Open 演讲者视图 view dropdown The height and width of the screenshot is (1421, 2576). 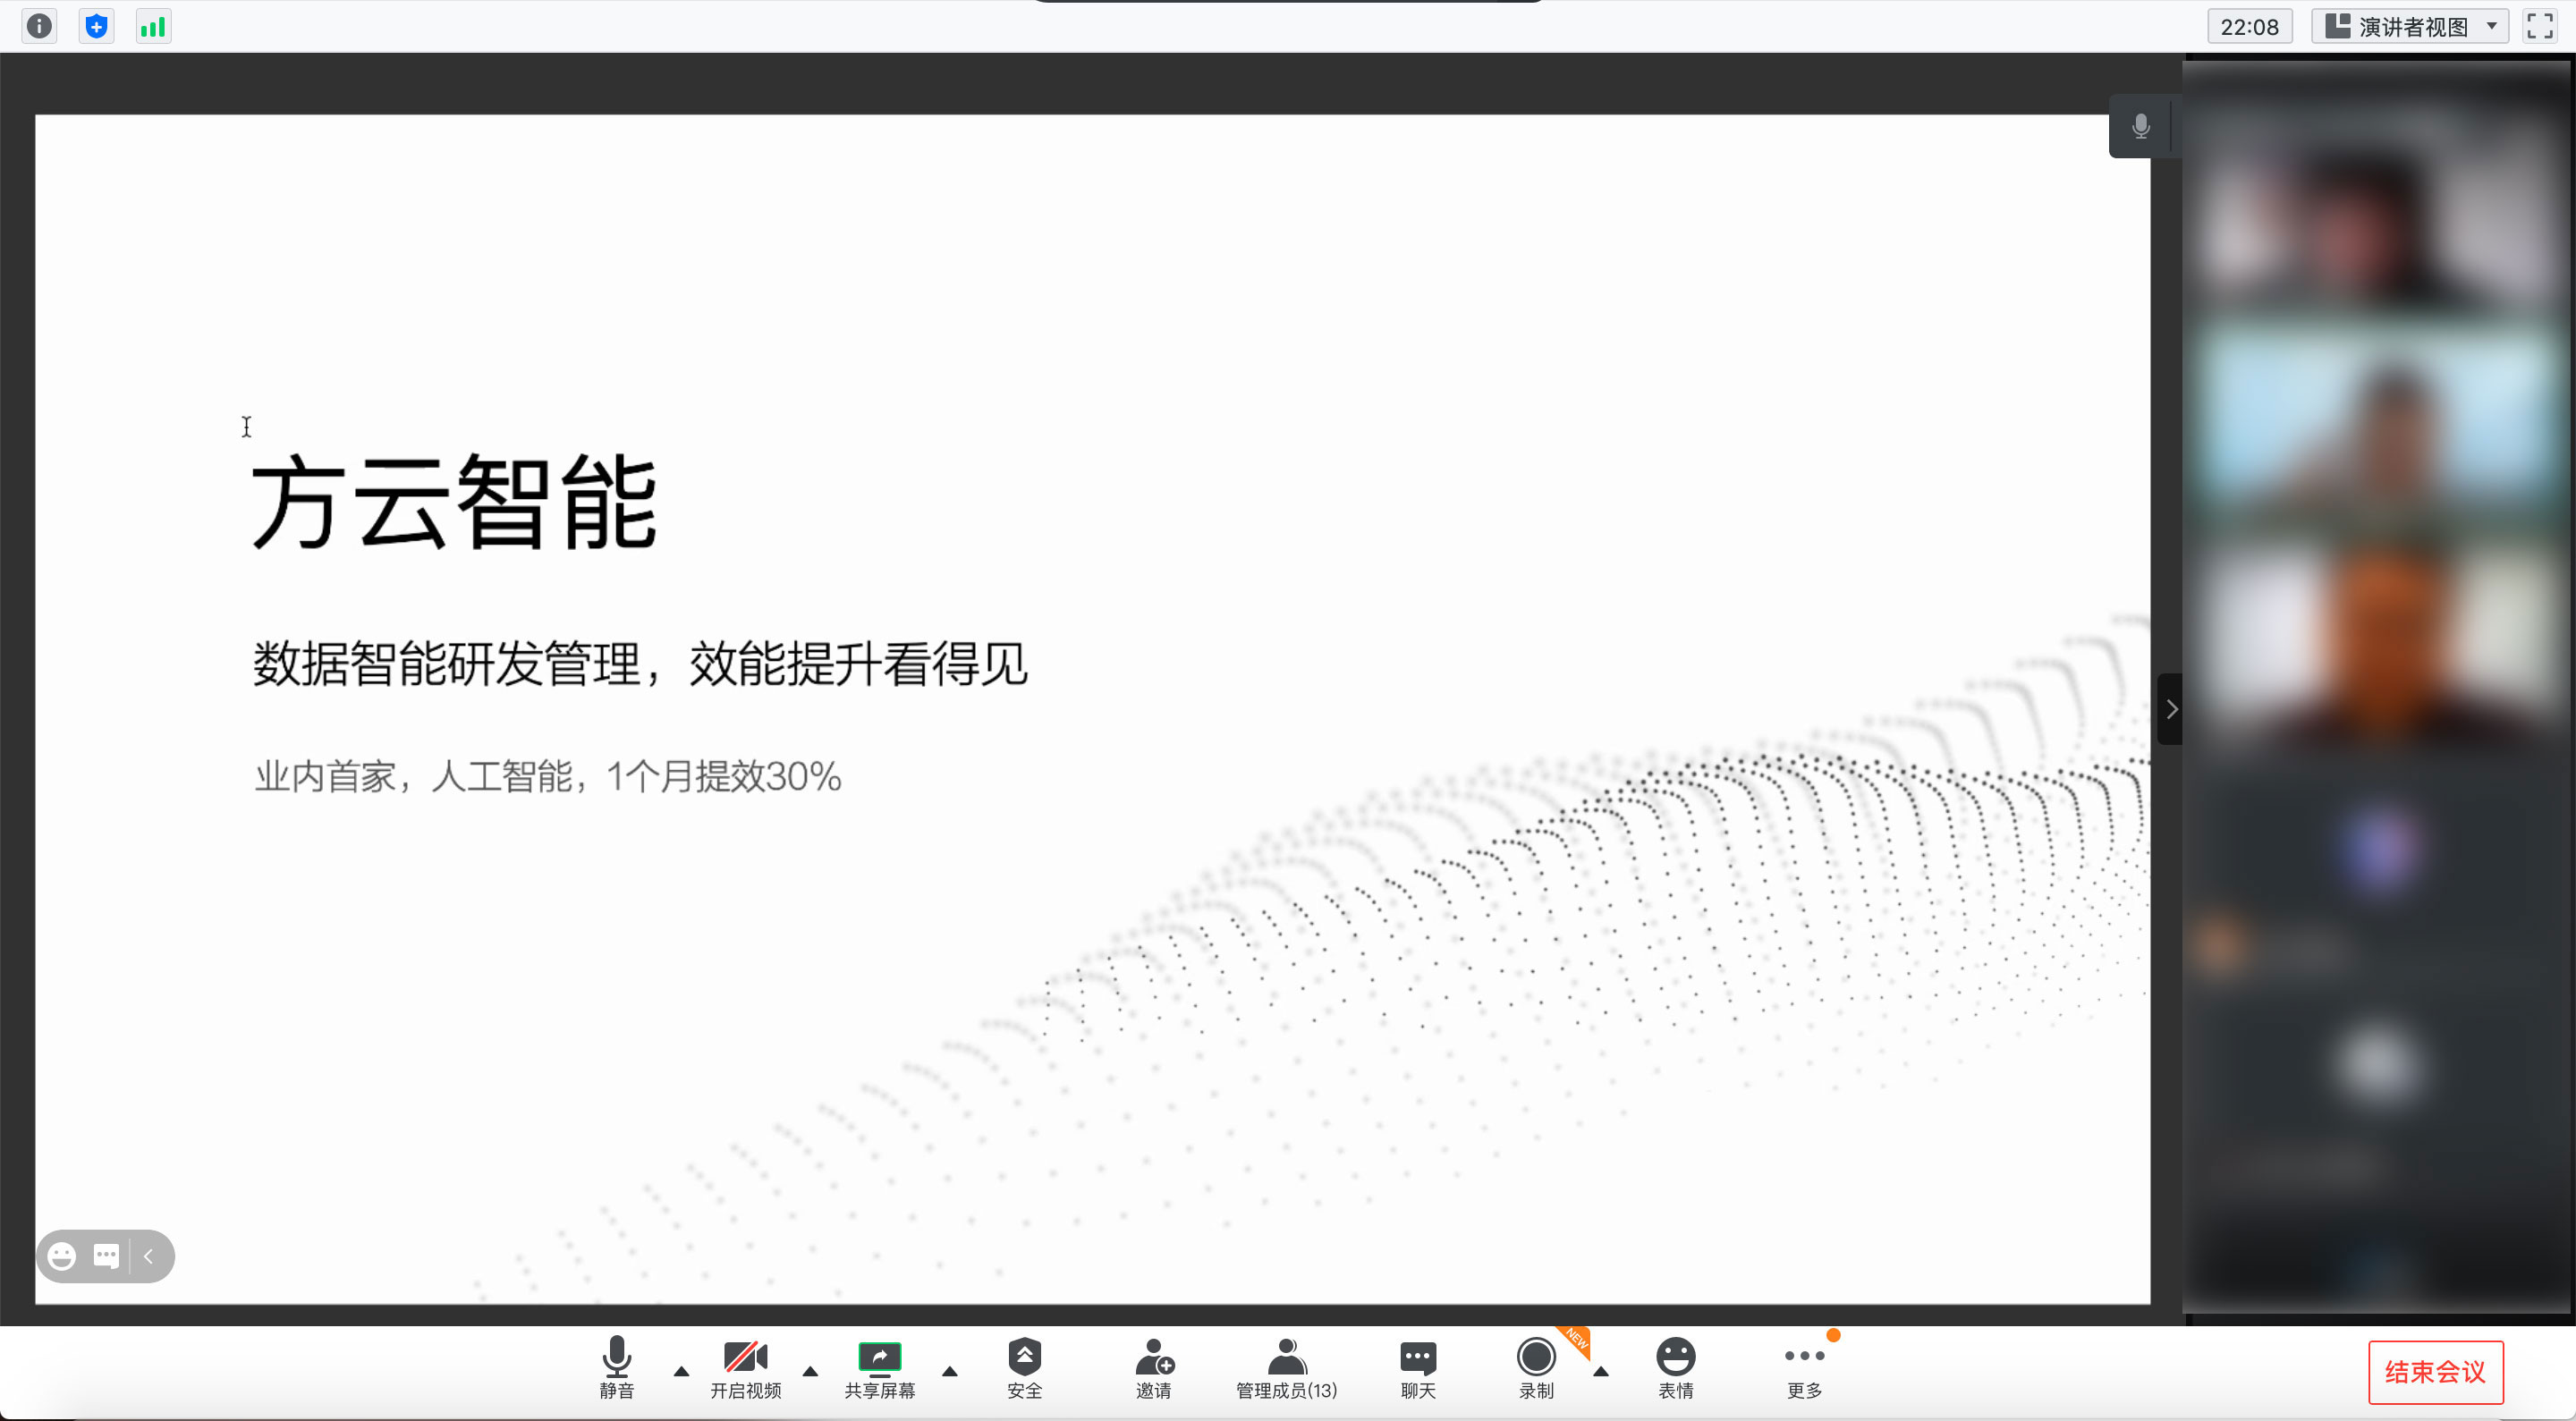tap(2410, 26)
